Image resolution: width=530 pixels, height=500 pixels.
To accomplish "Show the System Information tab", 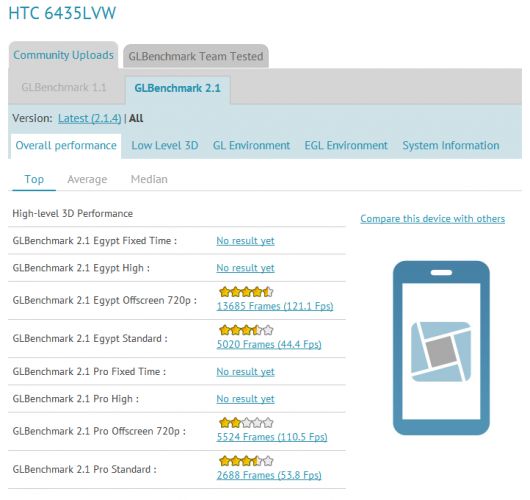I will pos(451,146).
